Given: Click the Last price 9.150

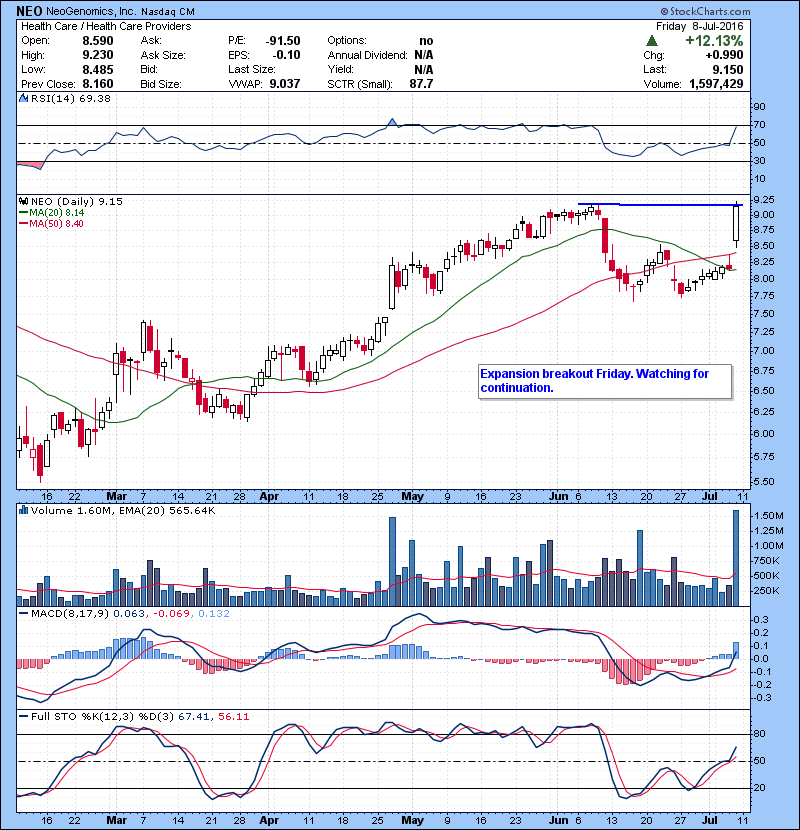Looking at the screenshot, I should tap(727, 69).
